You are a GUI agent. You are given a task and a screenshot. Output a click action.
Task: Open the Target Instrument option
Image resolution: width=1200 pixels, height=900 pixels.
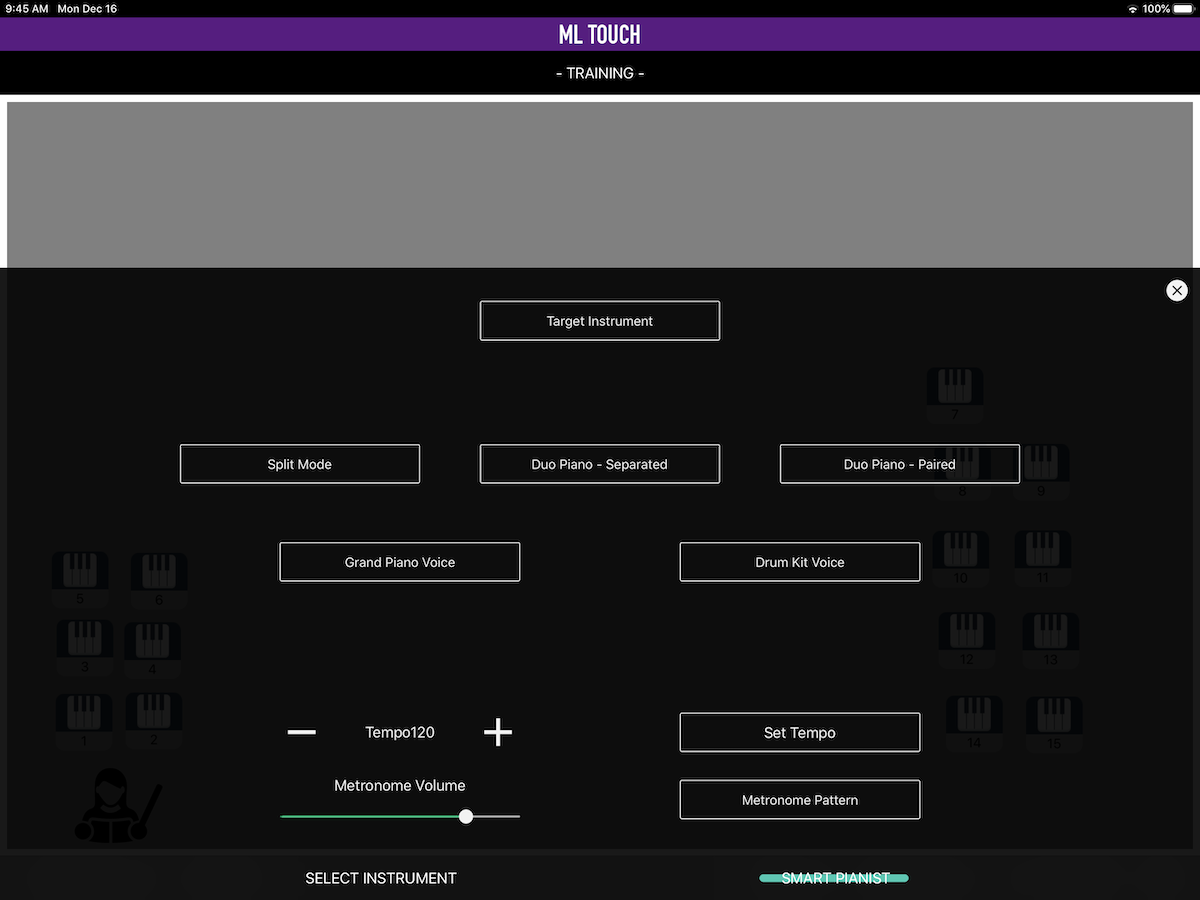pos(600,321)
